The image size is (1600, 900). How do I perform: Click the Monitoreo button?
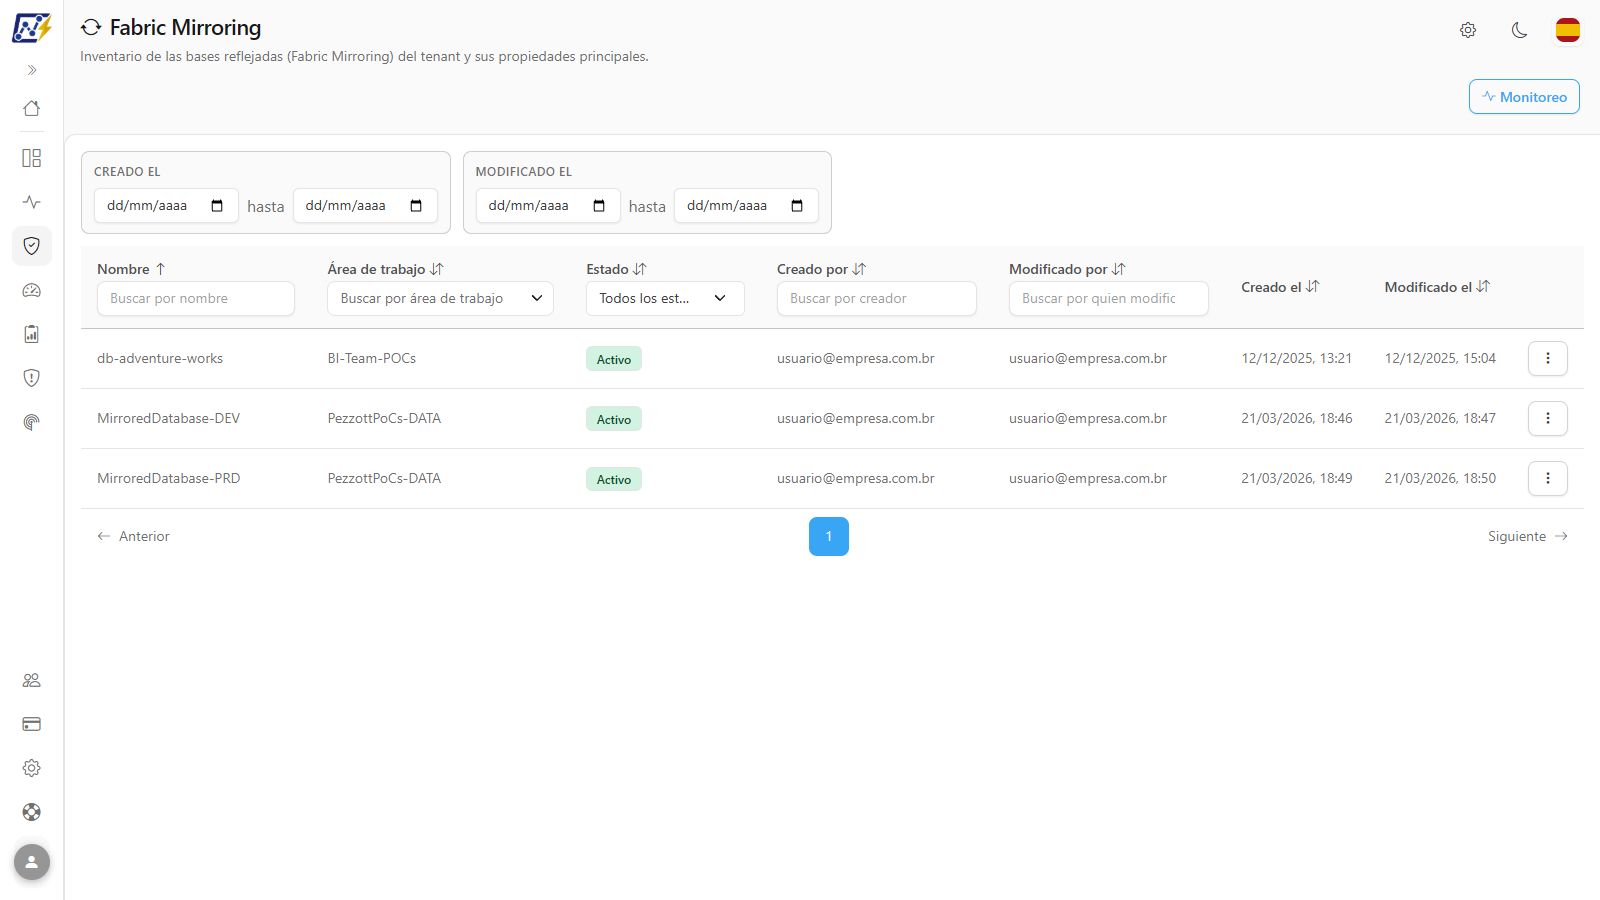click(1524, 97)
